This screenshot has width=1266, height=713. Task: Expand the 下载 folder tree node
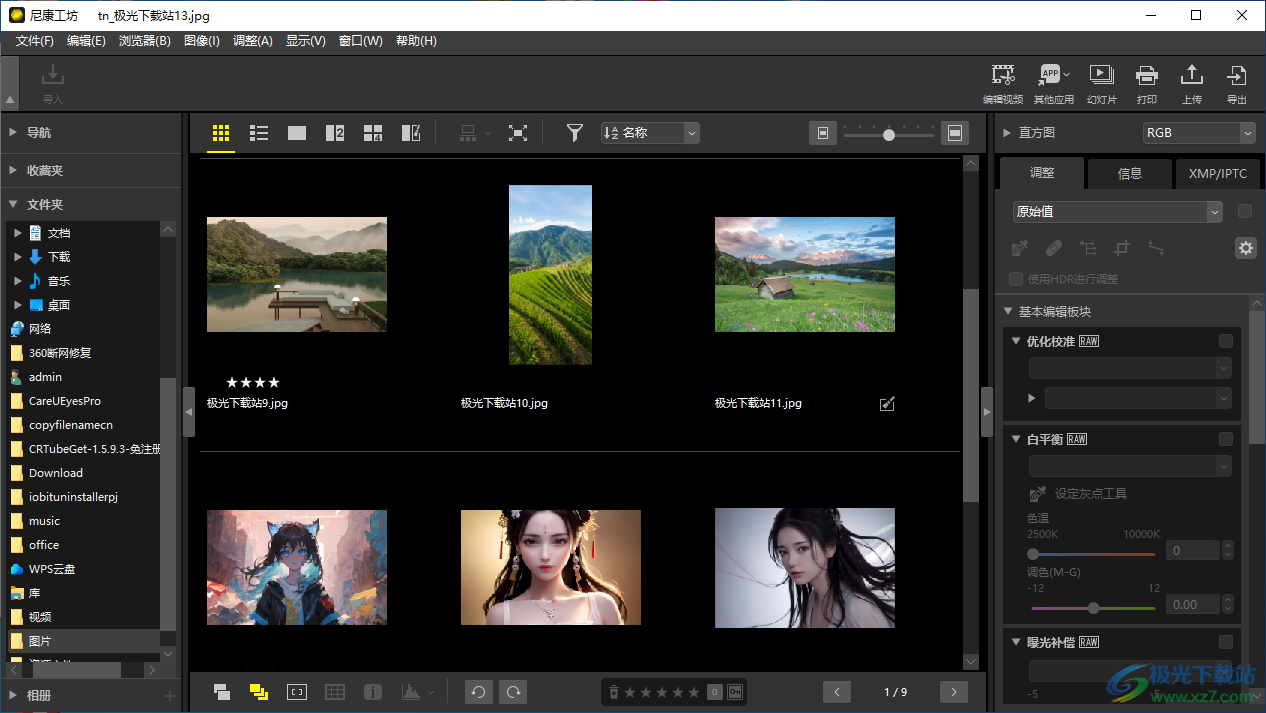pyautogui.click(x=18, y=257)
